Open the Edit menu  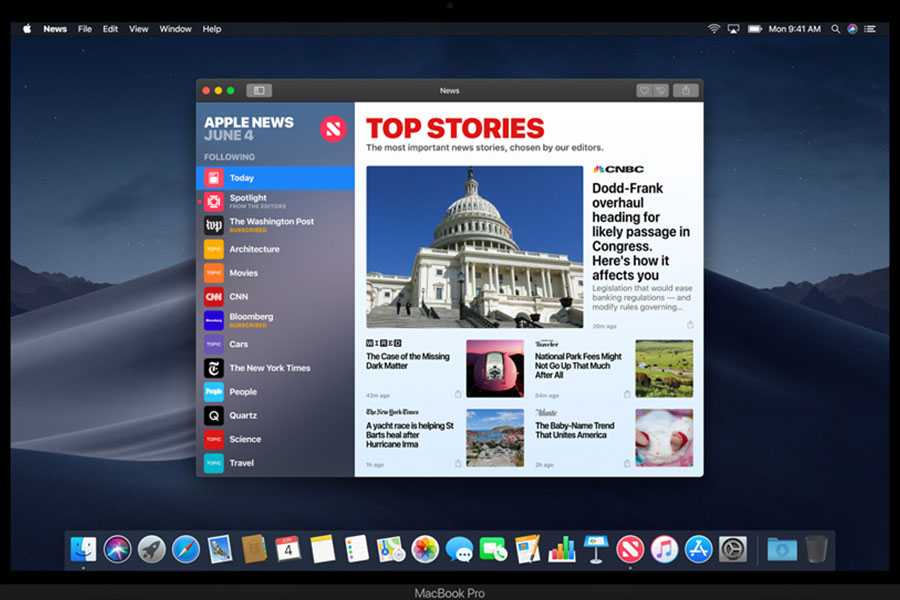pyautogui.click(x=110, y=29)
